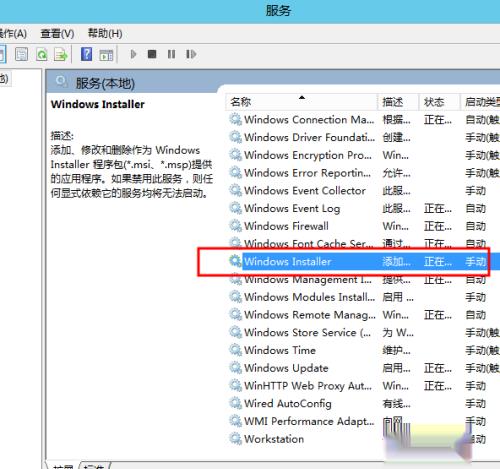
Task: Click 添加... description of Windows Installer
Action: click(x=396, y=262)
